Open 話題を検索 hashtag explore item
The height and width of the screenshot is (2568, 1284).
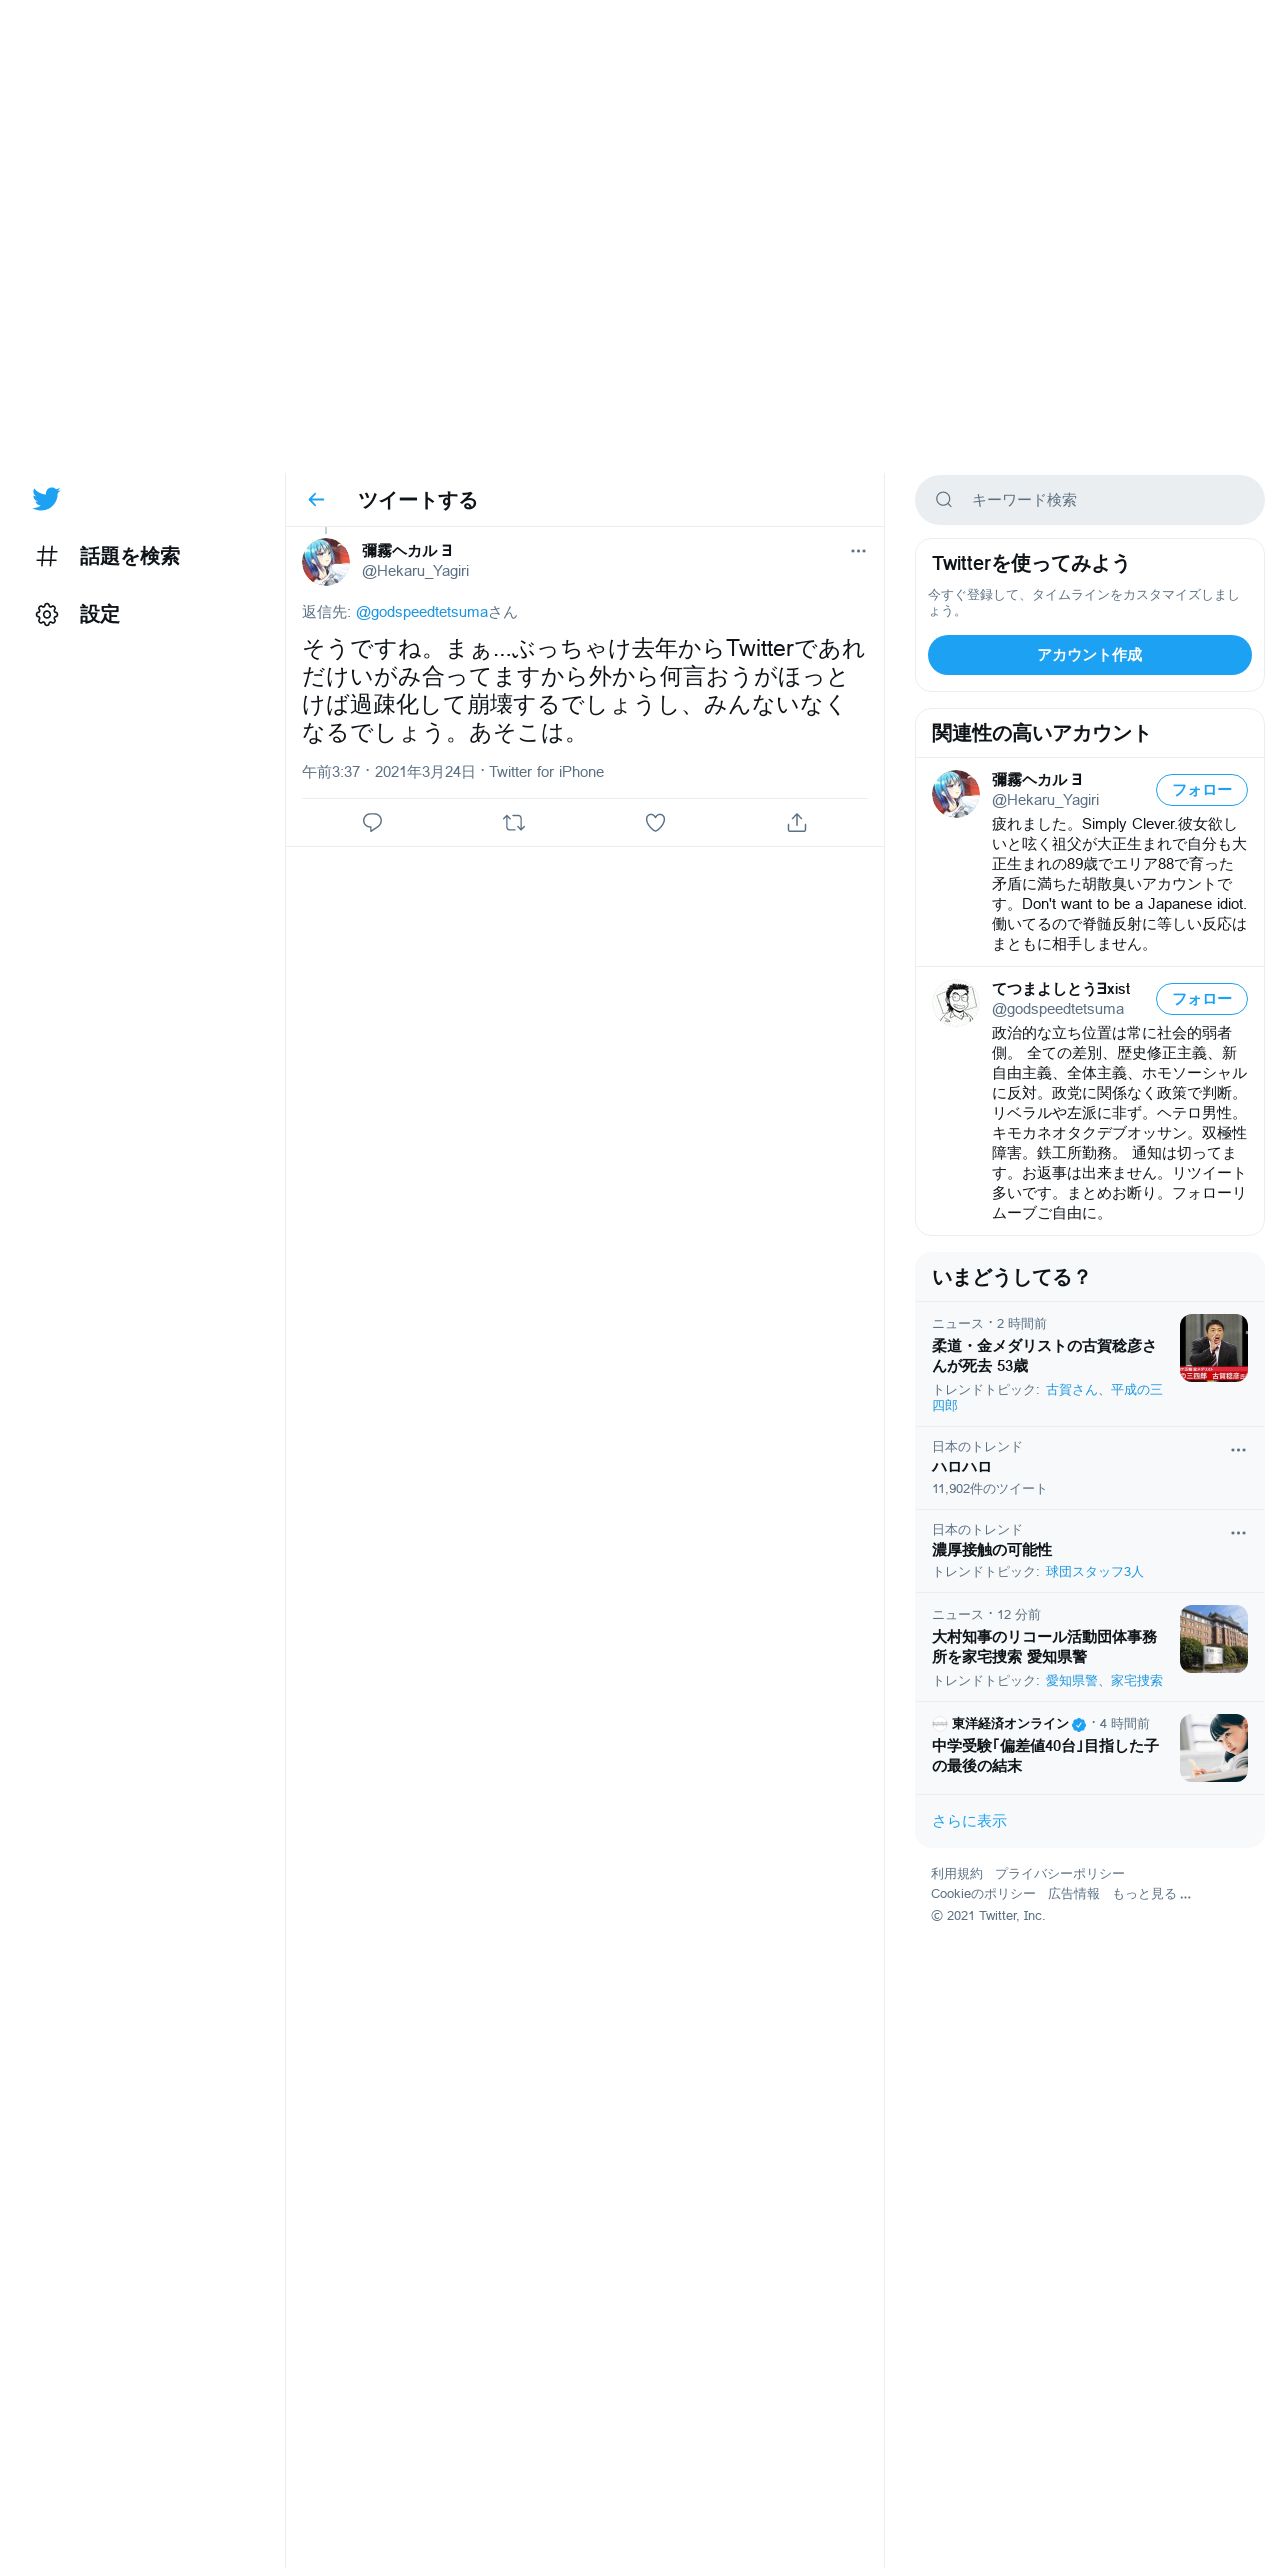coord(108,556)
